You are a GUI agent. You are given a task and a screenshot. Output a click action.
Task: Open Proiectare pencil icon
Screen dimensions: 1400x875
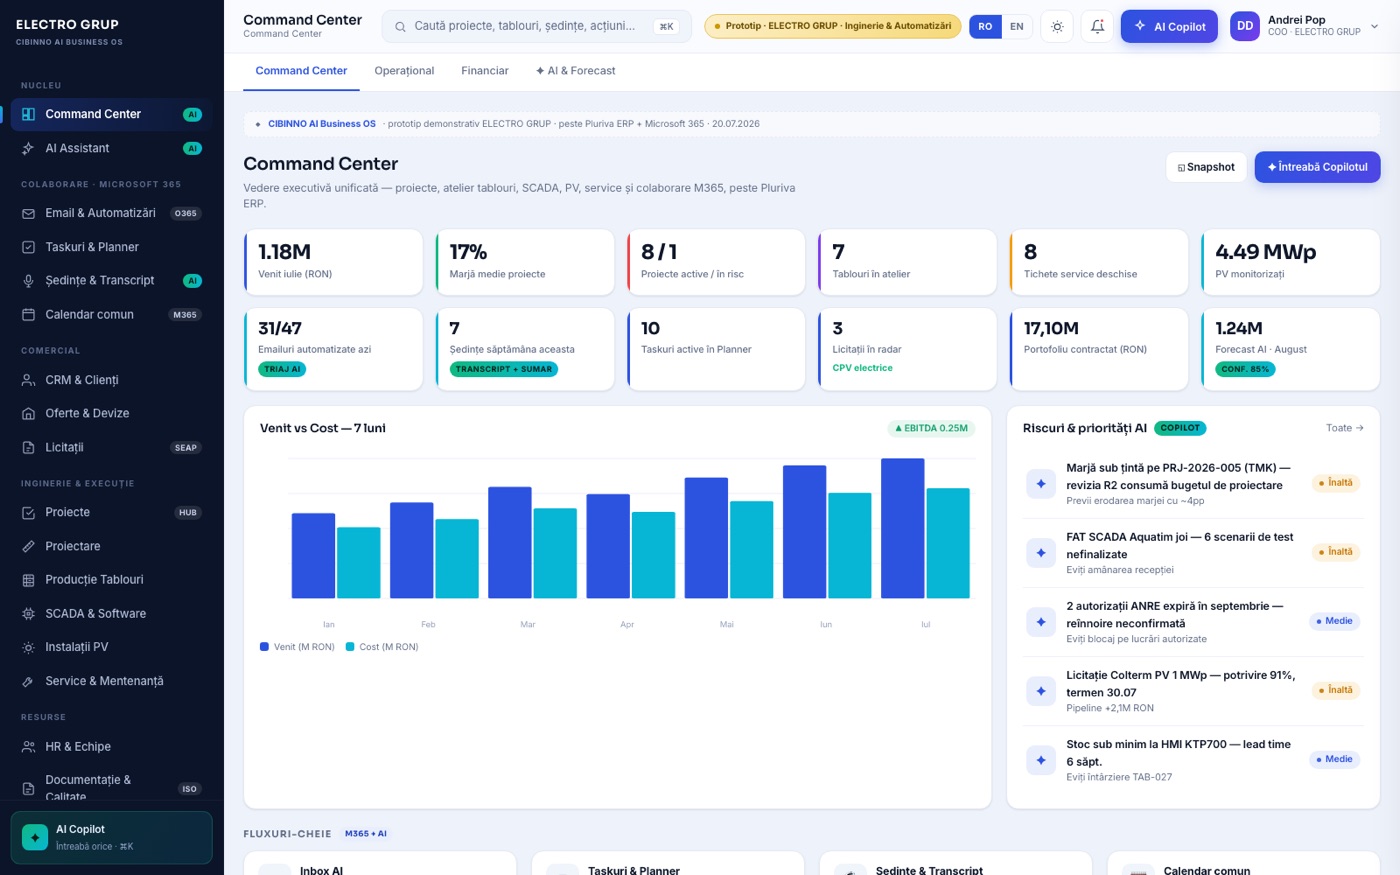[28, 546]
